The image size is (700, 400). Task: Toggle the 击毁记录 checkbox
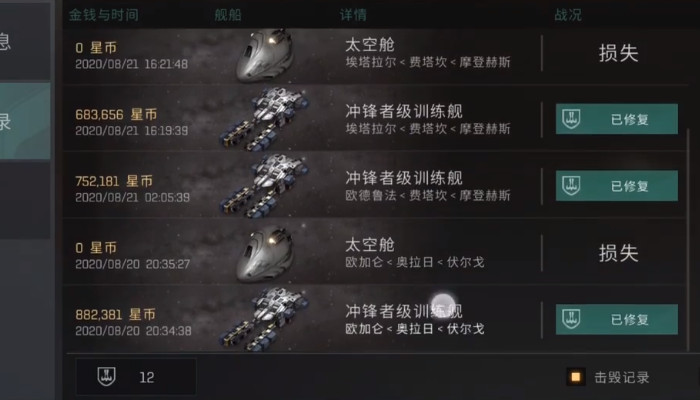575,377
